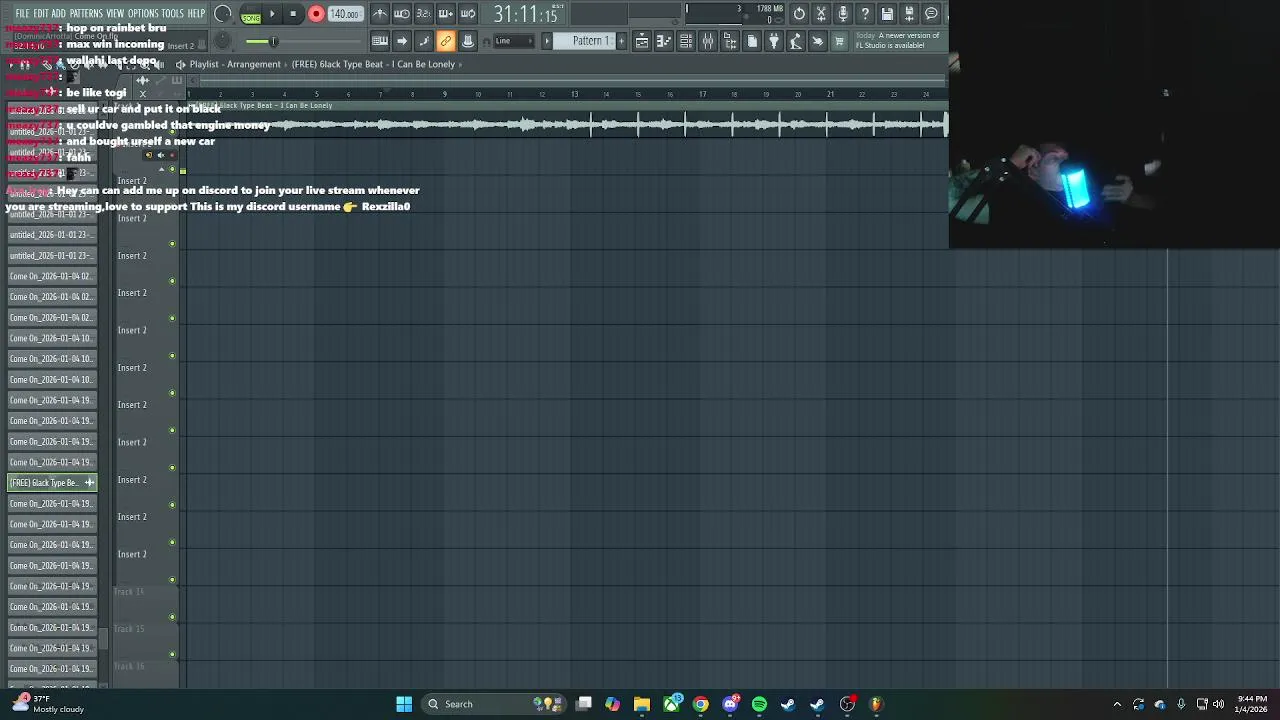Add a new pattern with the plus button
The width and height of the screenshot is (1280, 720).
point(621,41)
